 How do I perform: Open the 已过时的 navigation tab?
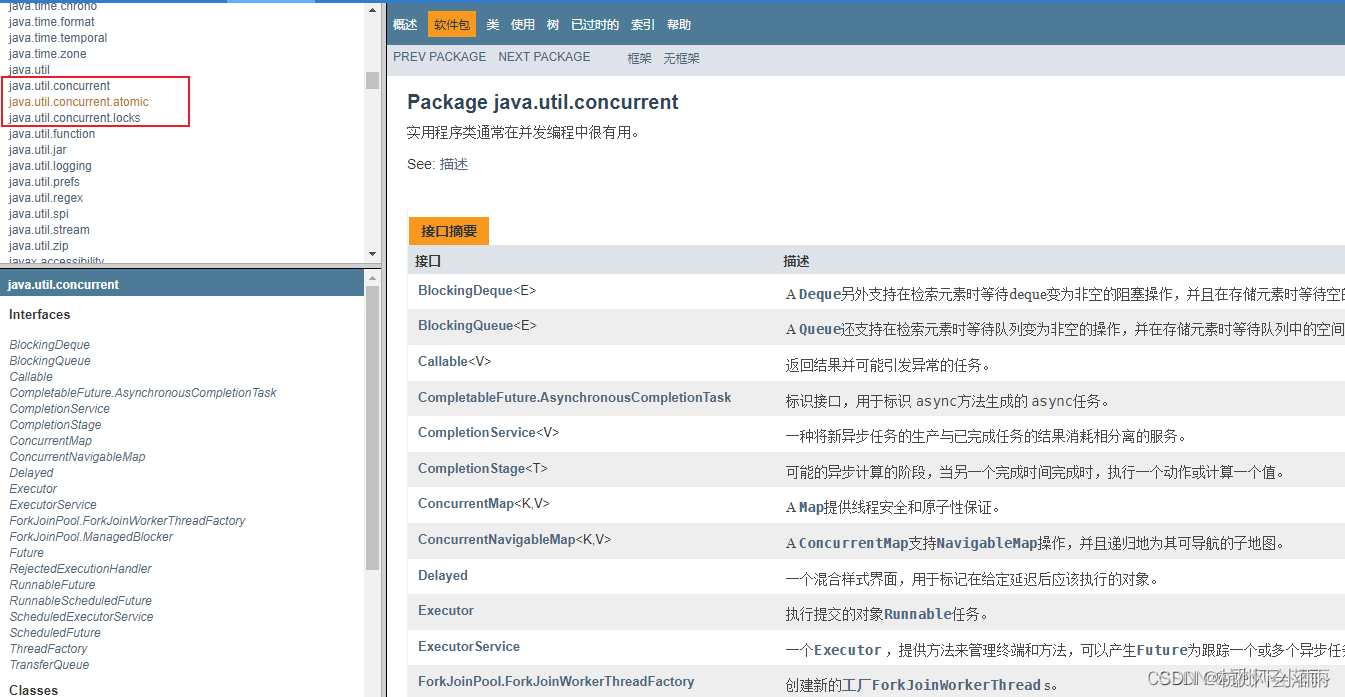pos(595,25)
